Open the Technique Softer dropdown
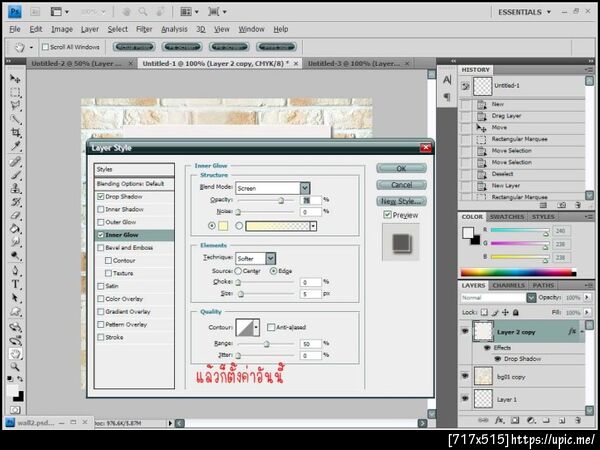The image size is (600, 450). (x=271, y=258)
